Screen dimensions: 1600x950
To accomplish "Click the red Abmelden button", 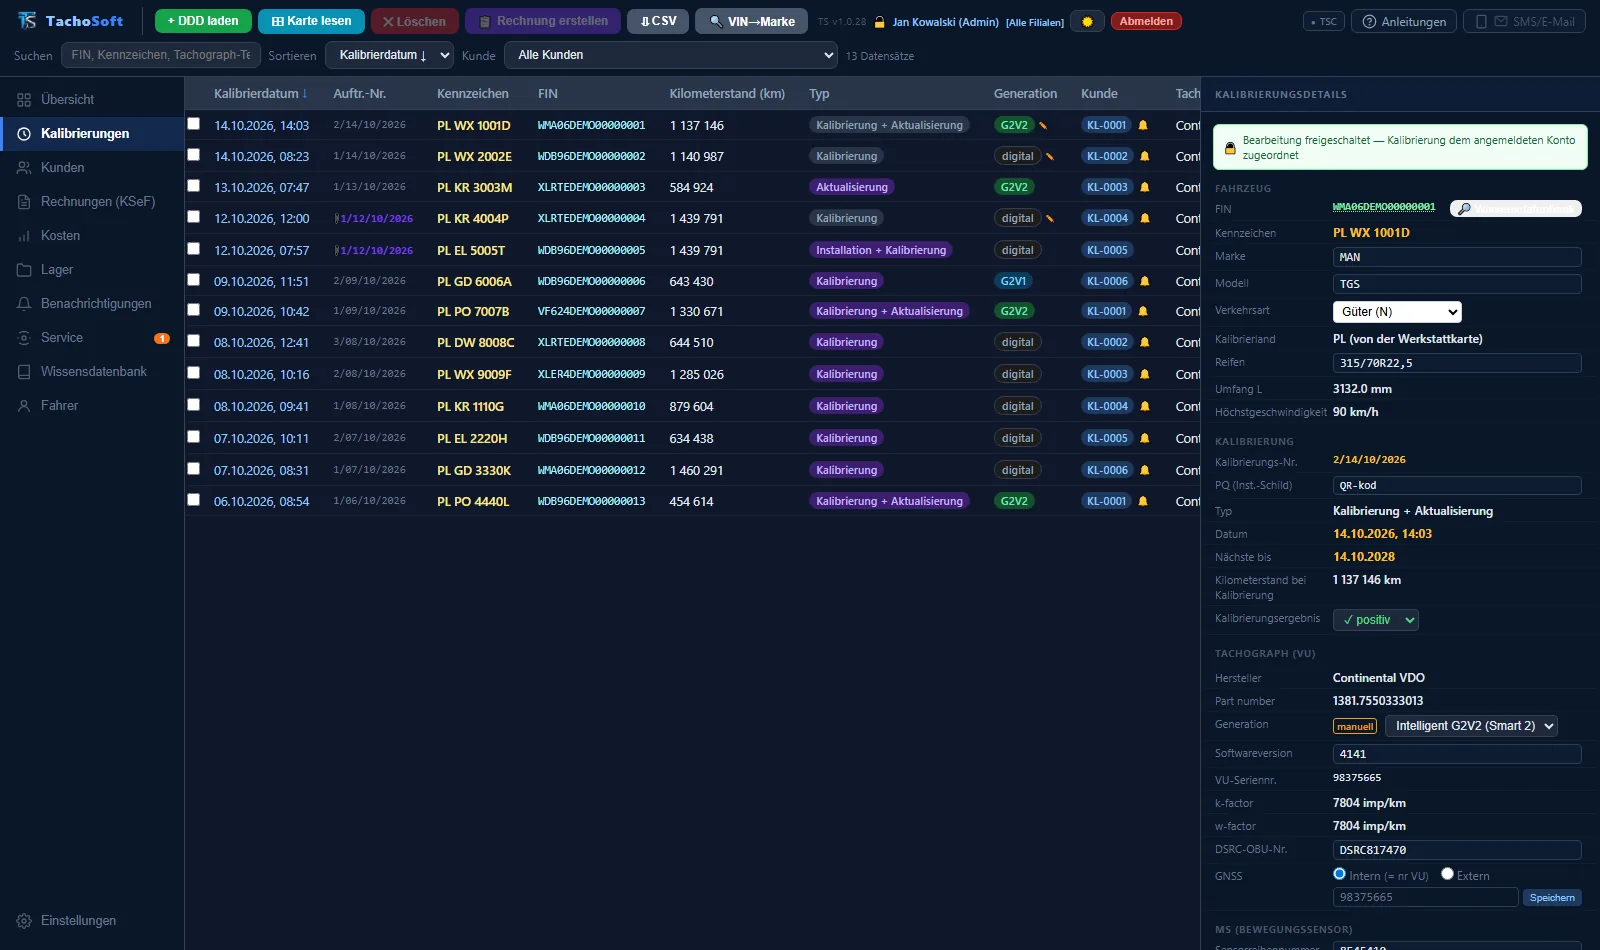I will tap(1146, 21).
